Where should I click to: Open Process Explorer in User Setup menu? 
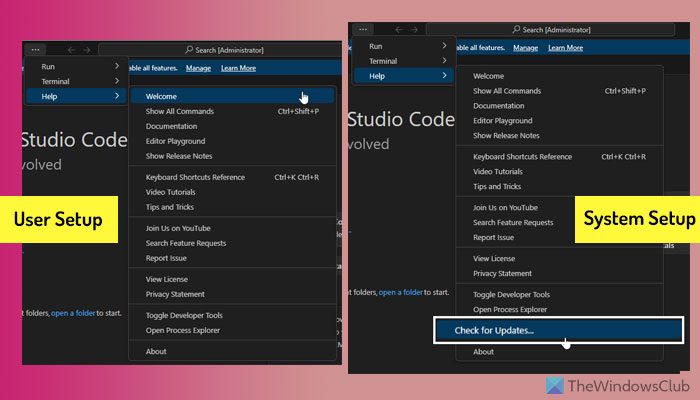click(232, 330)
